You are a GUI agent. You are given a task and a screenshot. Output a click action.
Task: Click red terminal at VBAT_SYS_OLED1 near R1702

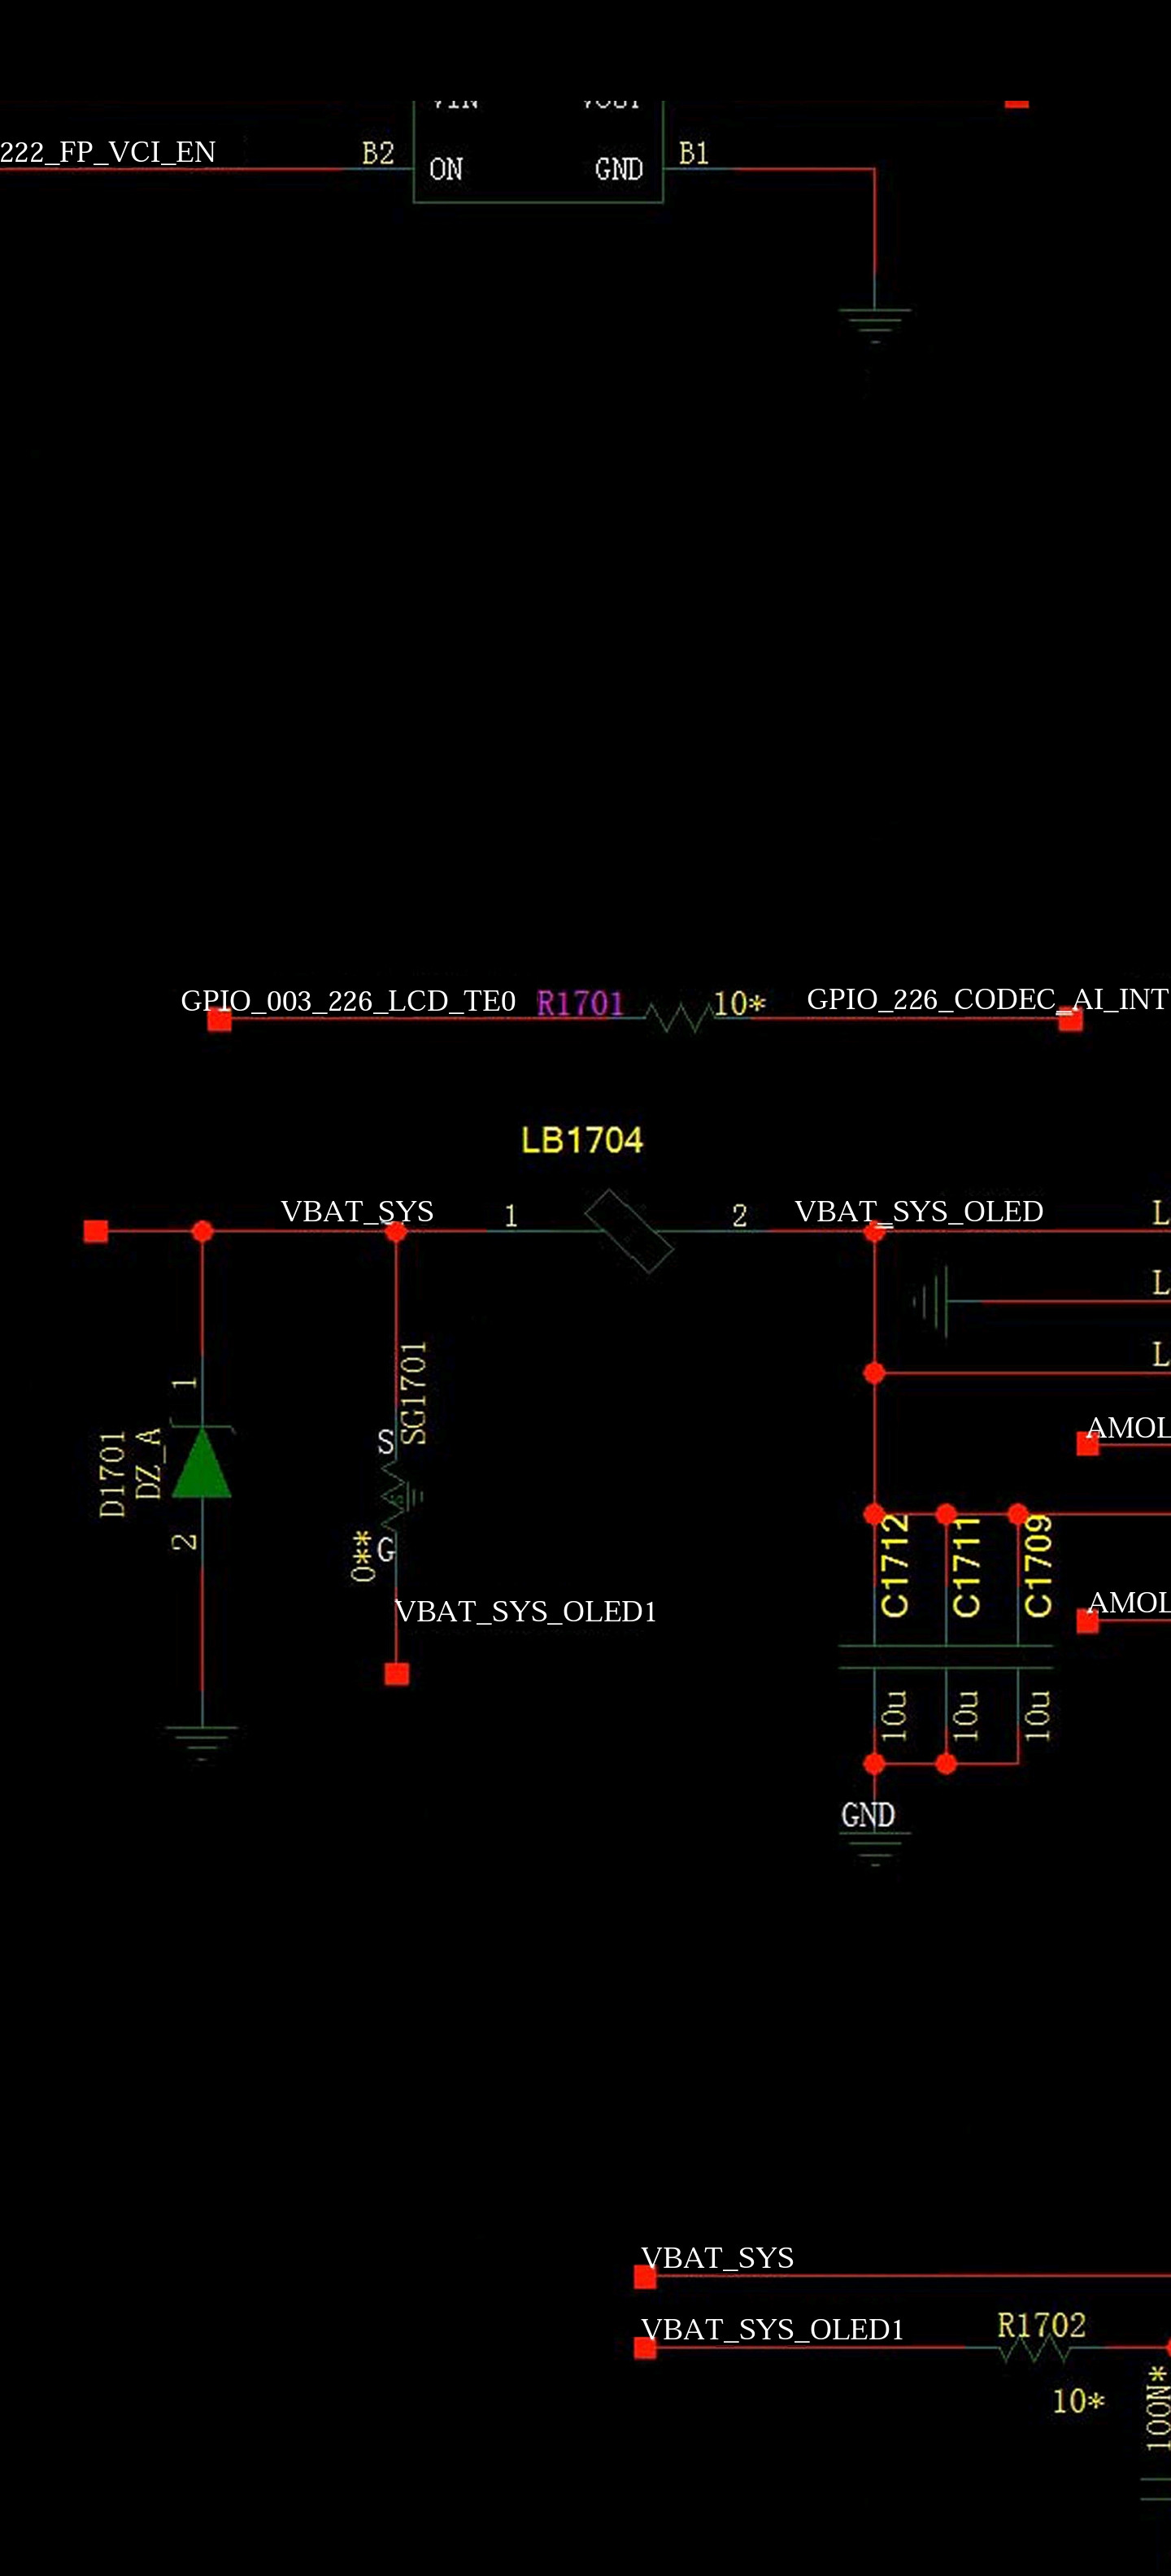coord(645,2347)
